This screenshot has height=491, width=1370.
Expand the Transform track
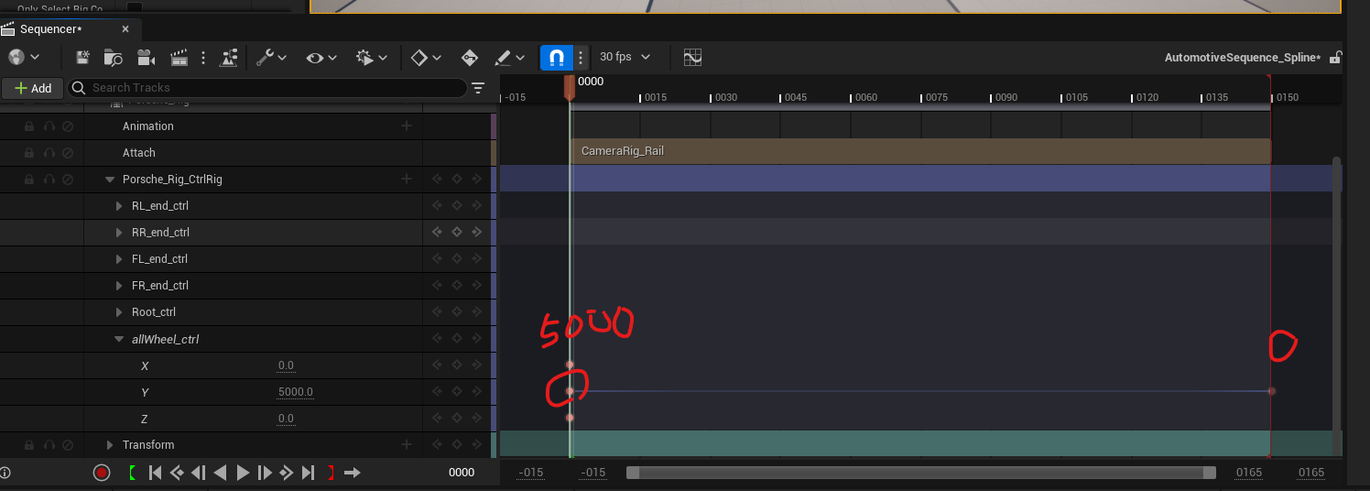point(110,445)
